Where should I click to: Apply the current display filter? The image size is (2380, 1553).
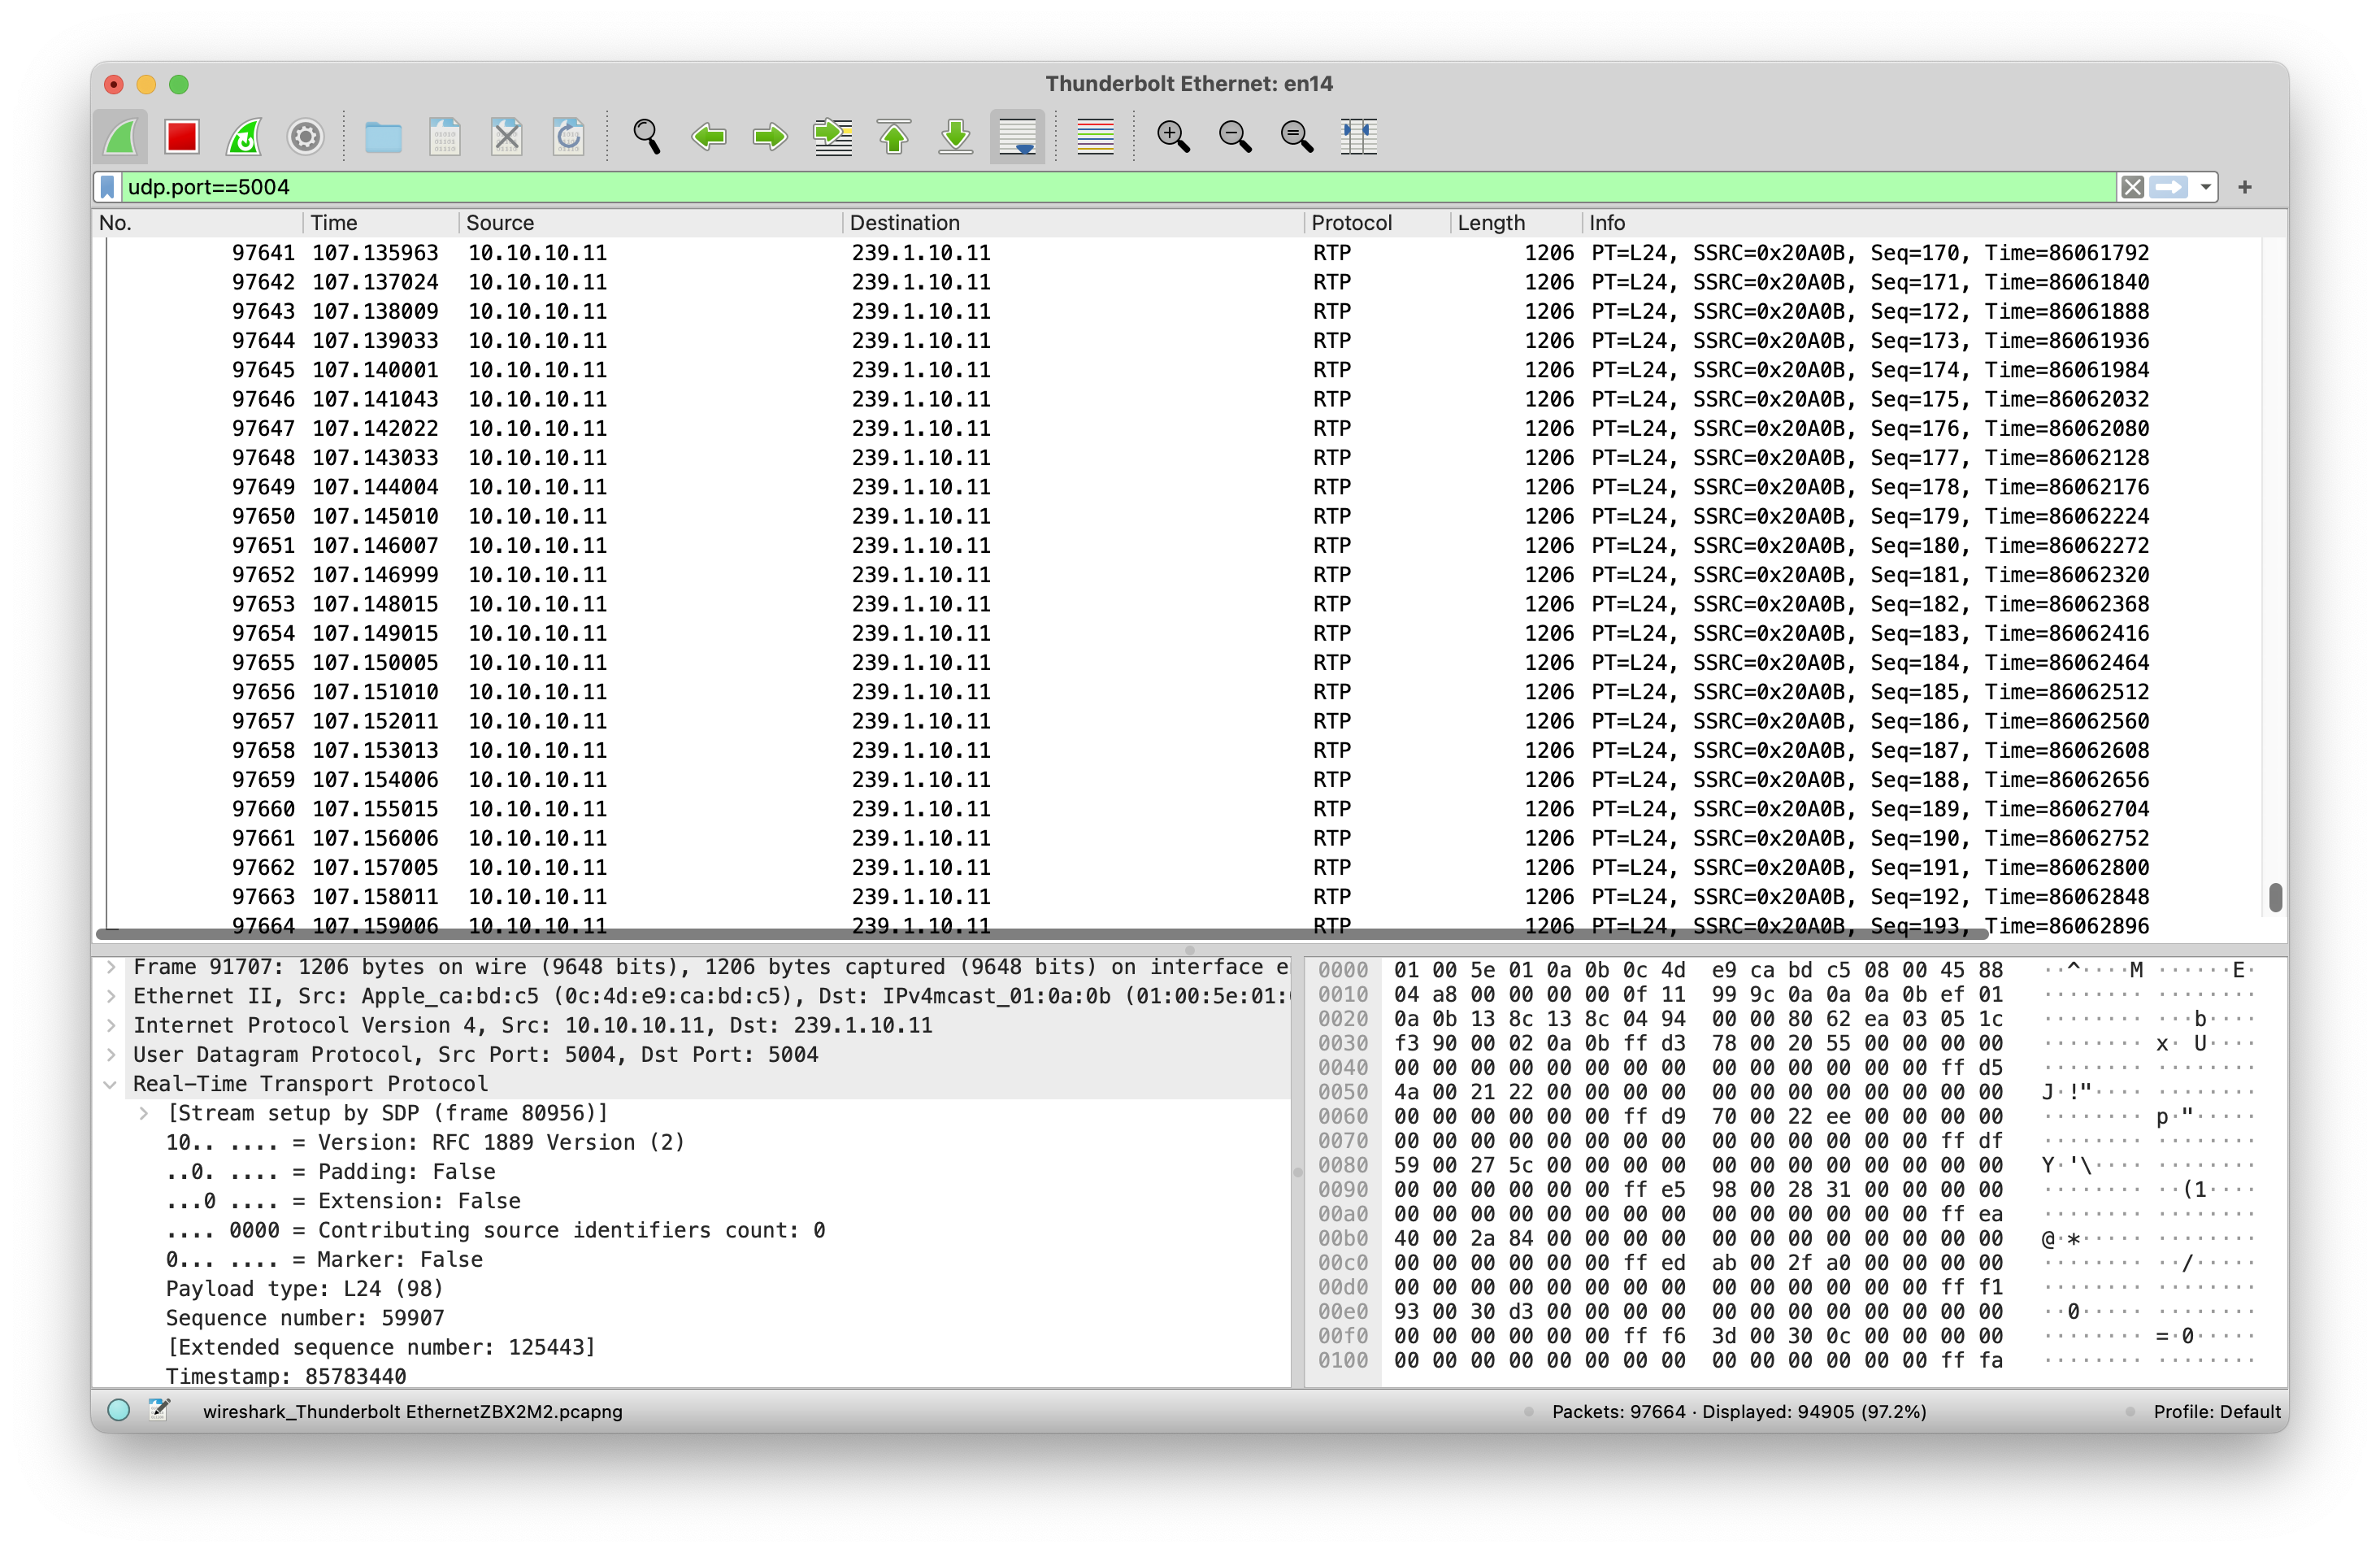click(2168, 186)
